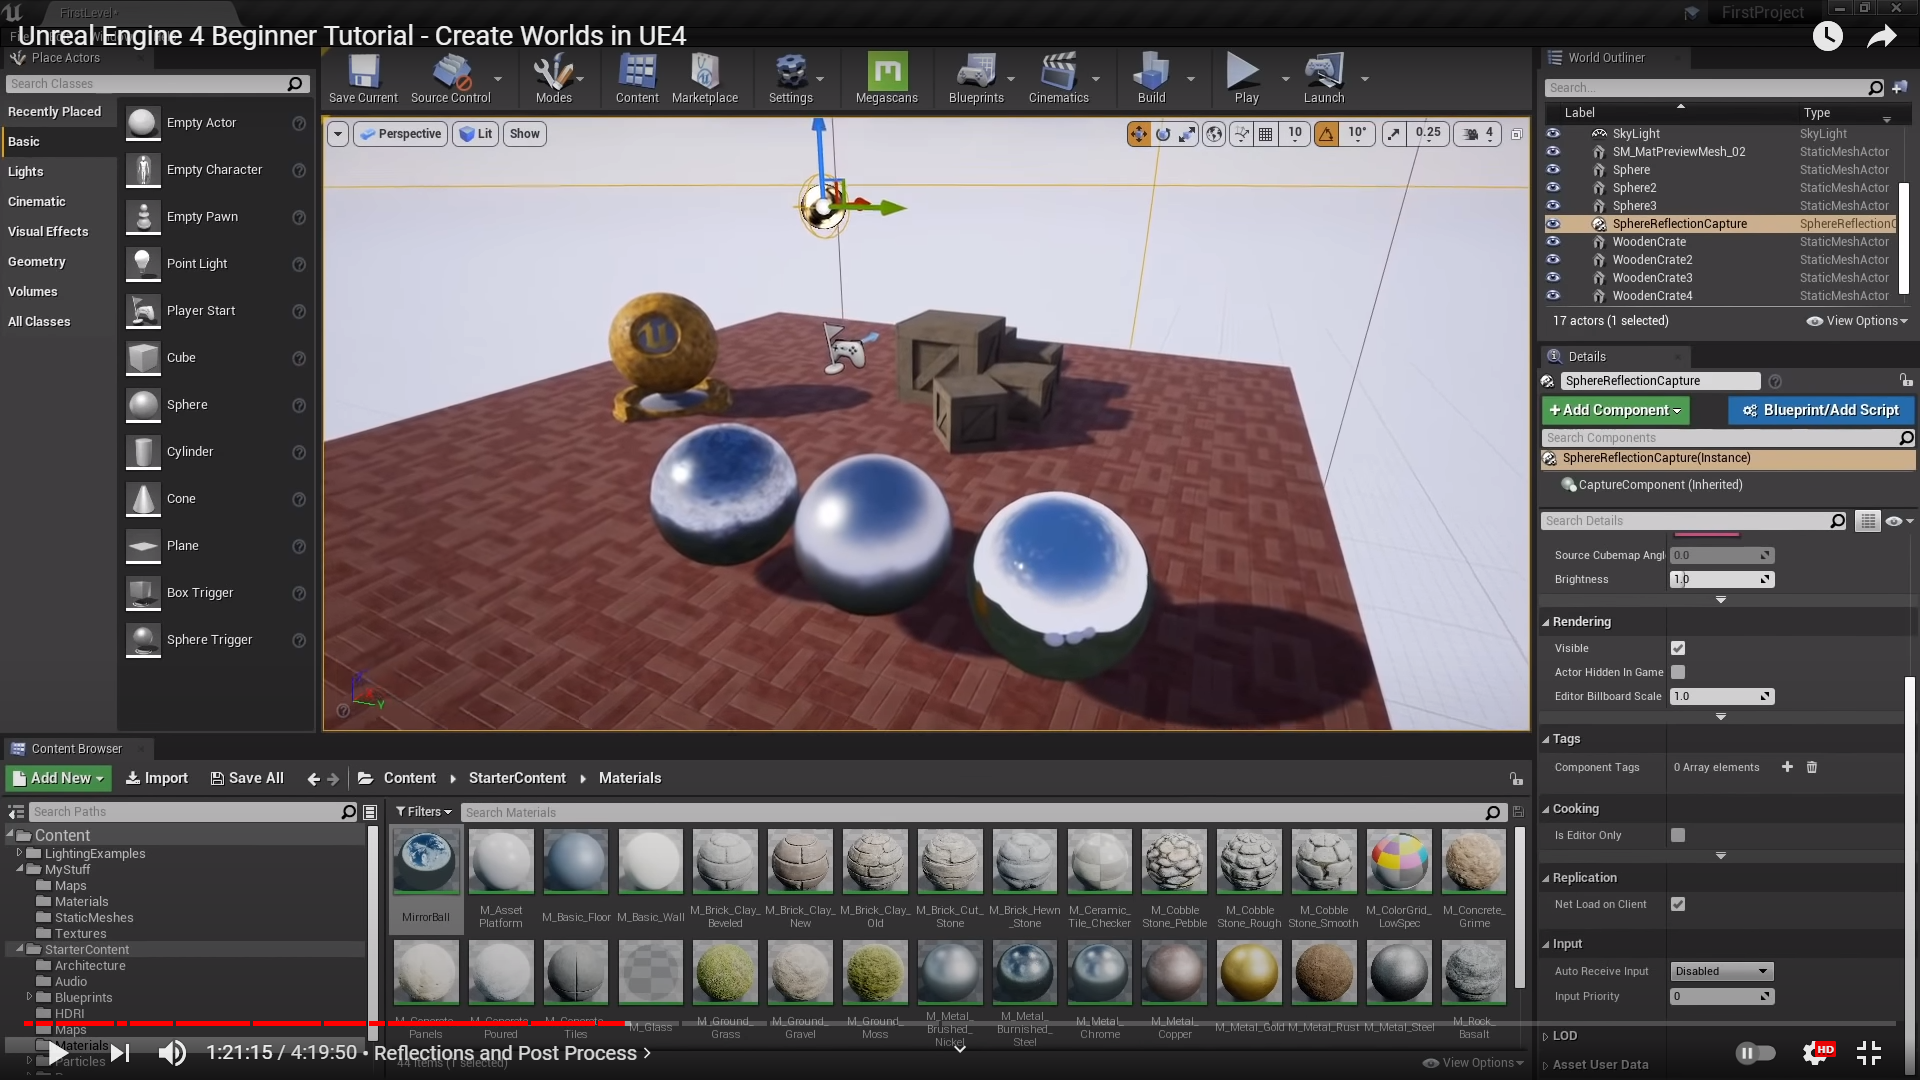Open the Auto Receive Input dropdown

(x=1721, y=972)
